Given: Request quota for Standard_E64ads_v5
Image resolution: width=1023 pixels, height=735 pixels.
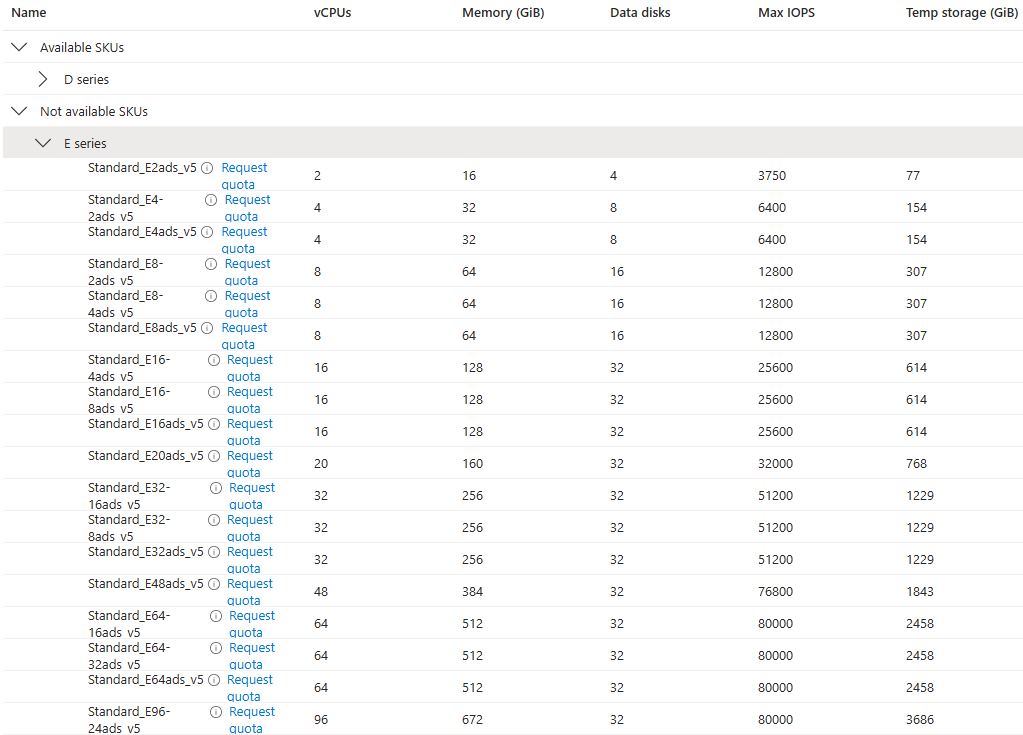Looking at the screenshot, I should 250,688.
